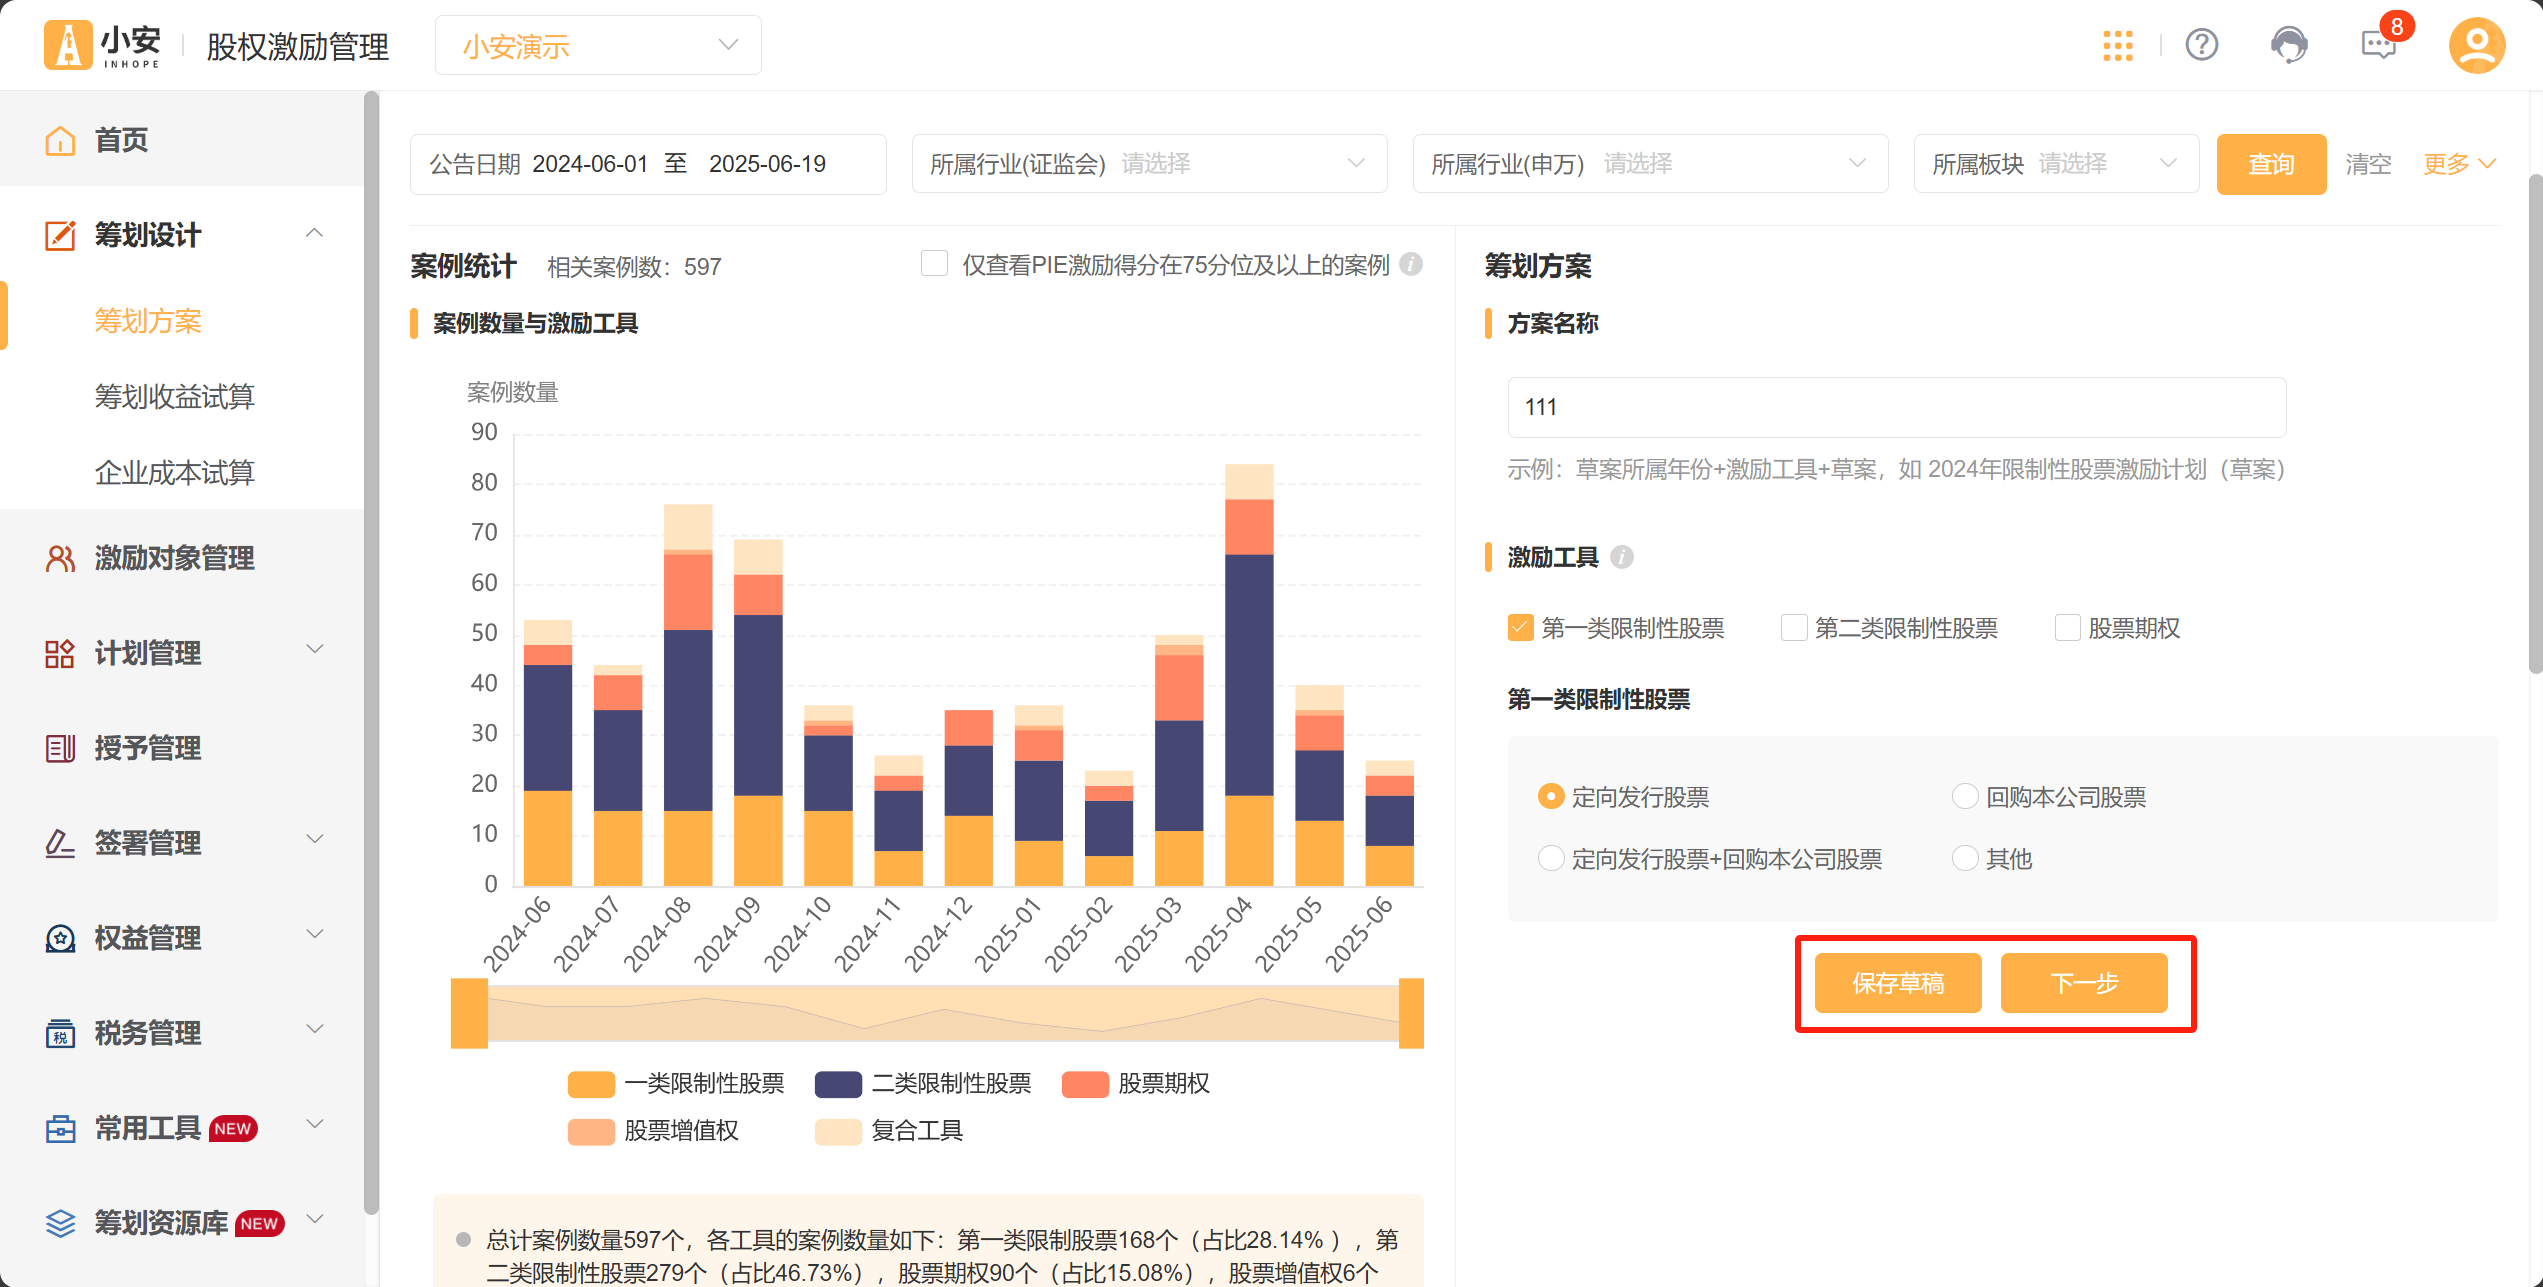Viewport: 2543px width, 1287px height.
Task: Toggle 复合工具 legend swatch
Action: pyautogui.click(x=838, y=1131)
